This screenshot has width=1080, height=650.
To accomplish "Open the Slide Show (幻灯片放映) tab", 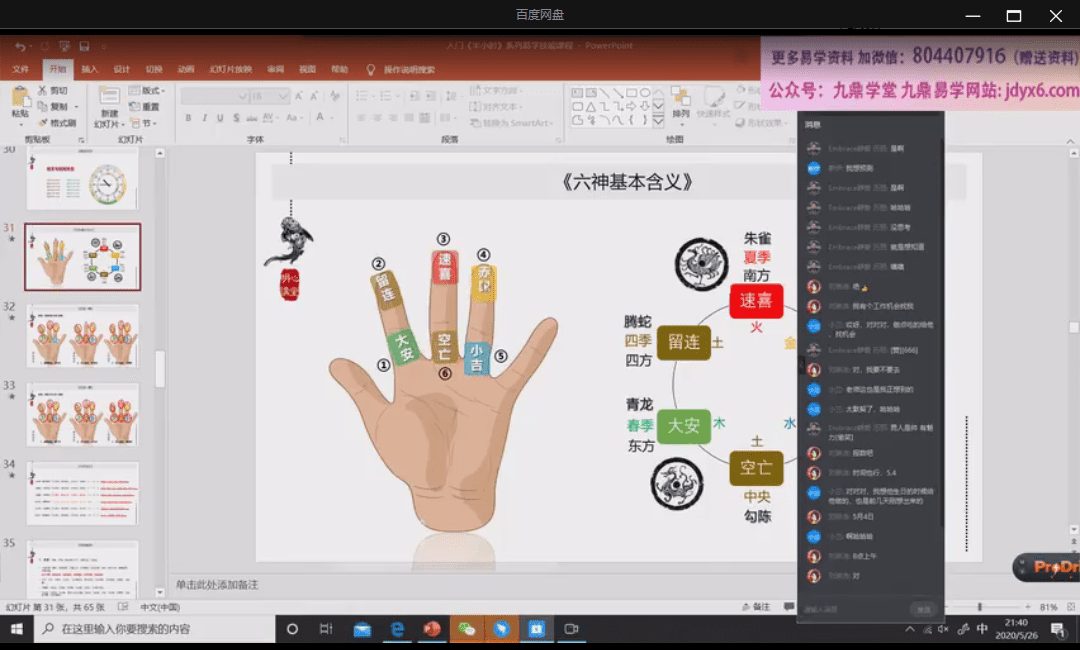I will [x=230, y=69].
